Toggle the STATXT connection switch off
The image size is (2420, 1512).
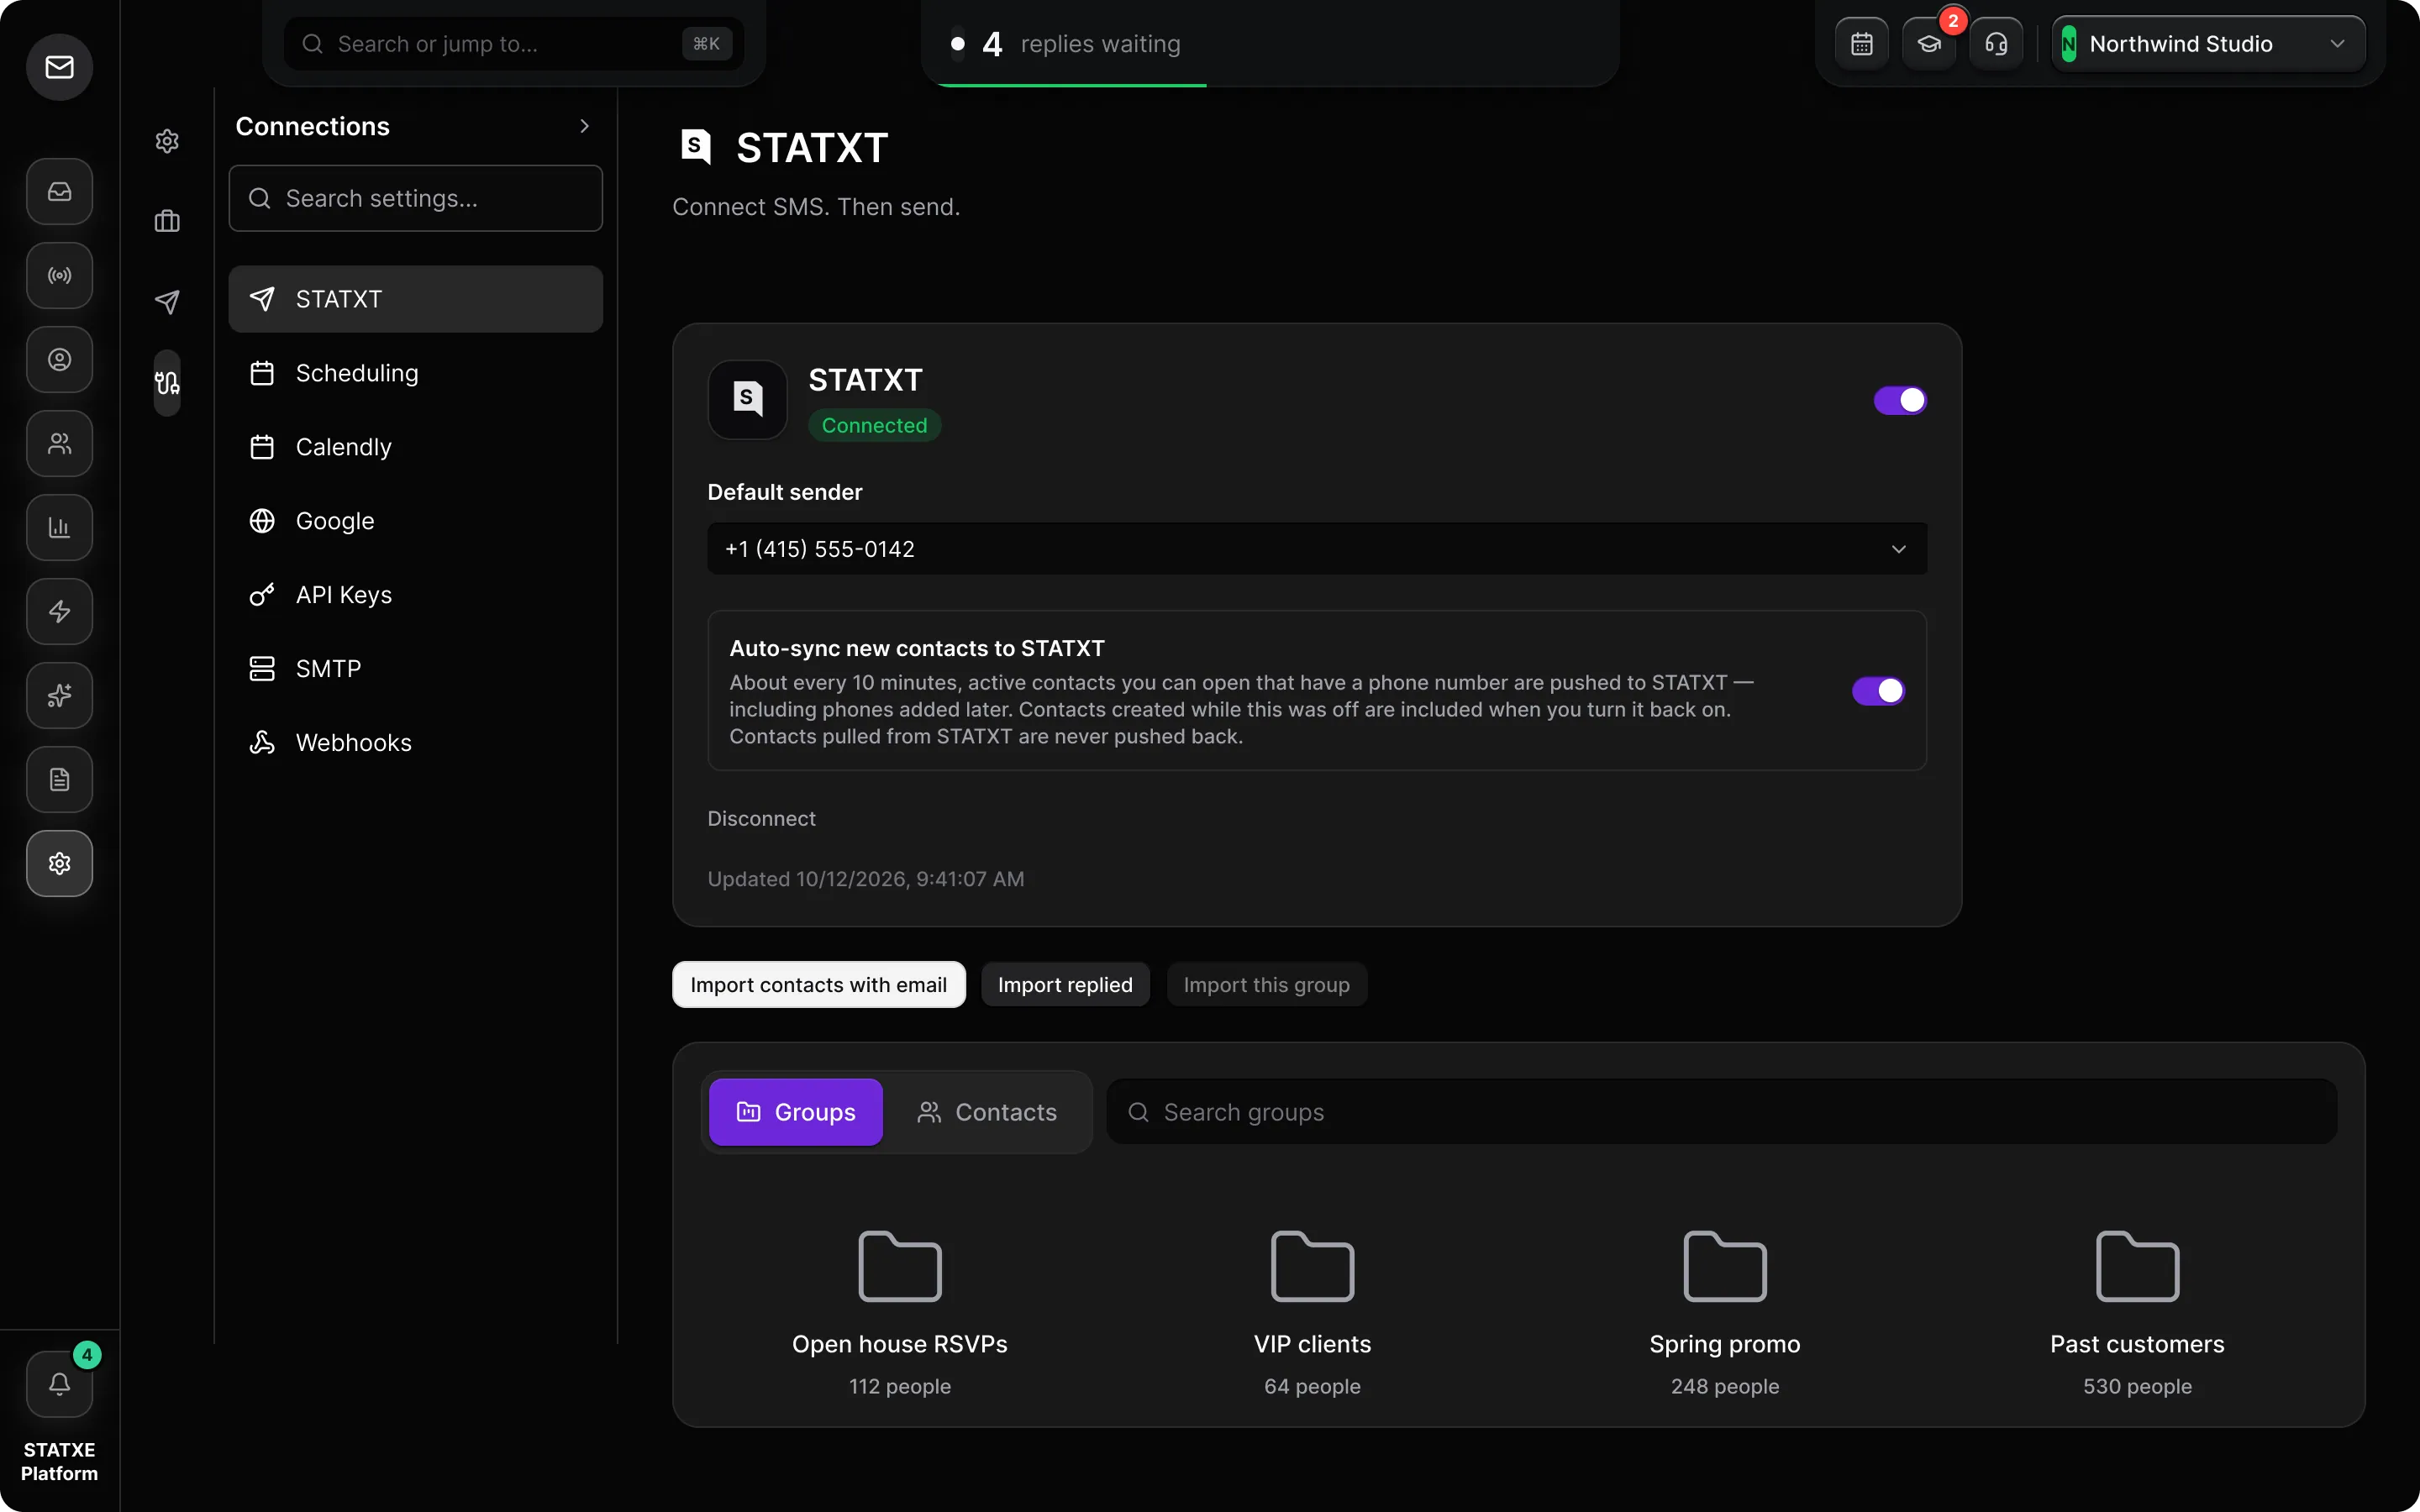pos(1900,400)
